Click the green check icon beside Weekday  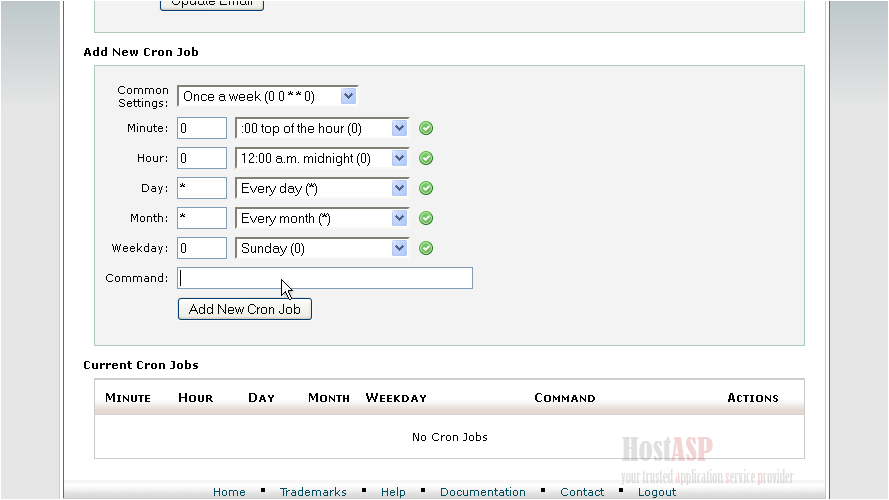click(x=426, y=248)
